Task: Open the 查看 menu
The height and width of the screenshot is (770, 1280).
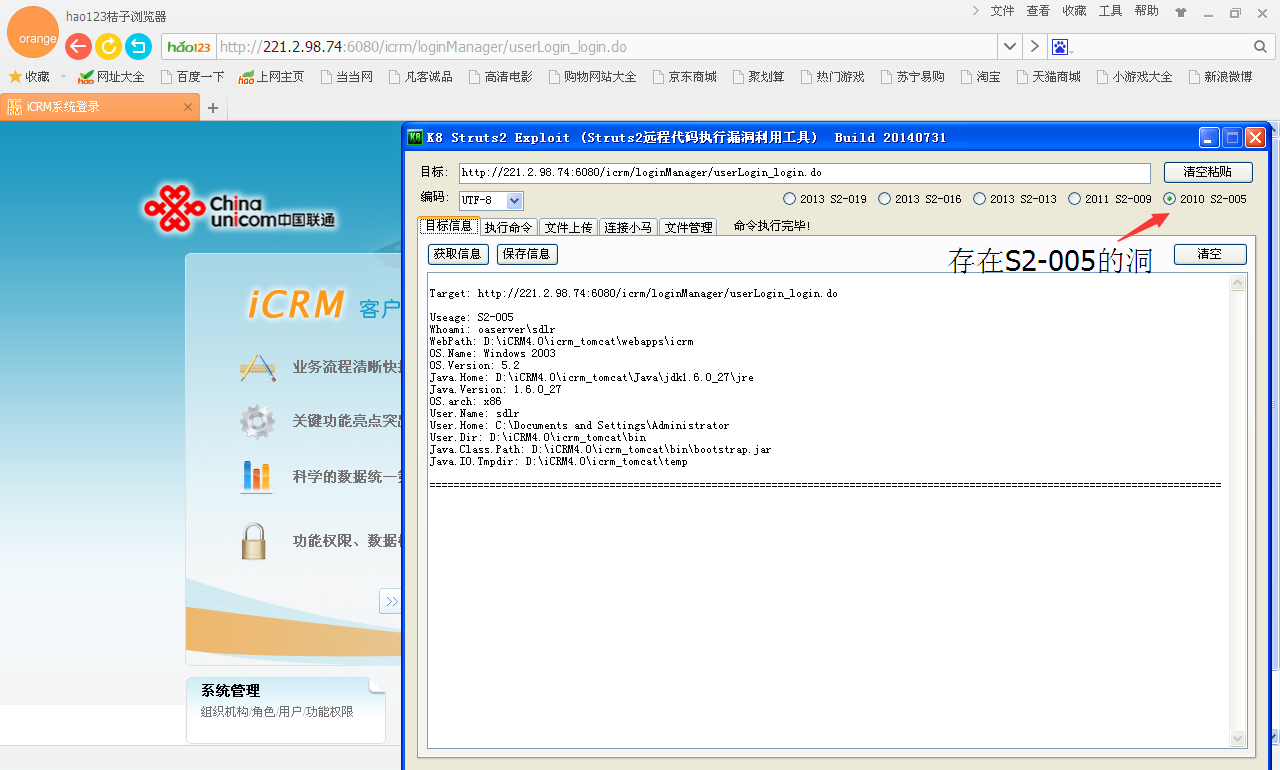Action: coord(1038,11)
